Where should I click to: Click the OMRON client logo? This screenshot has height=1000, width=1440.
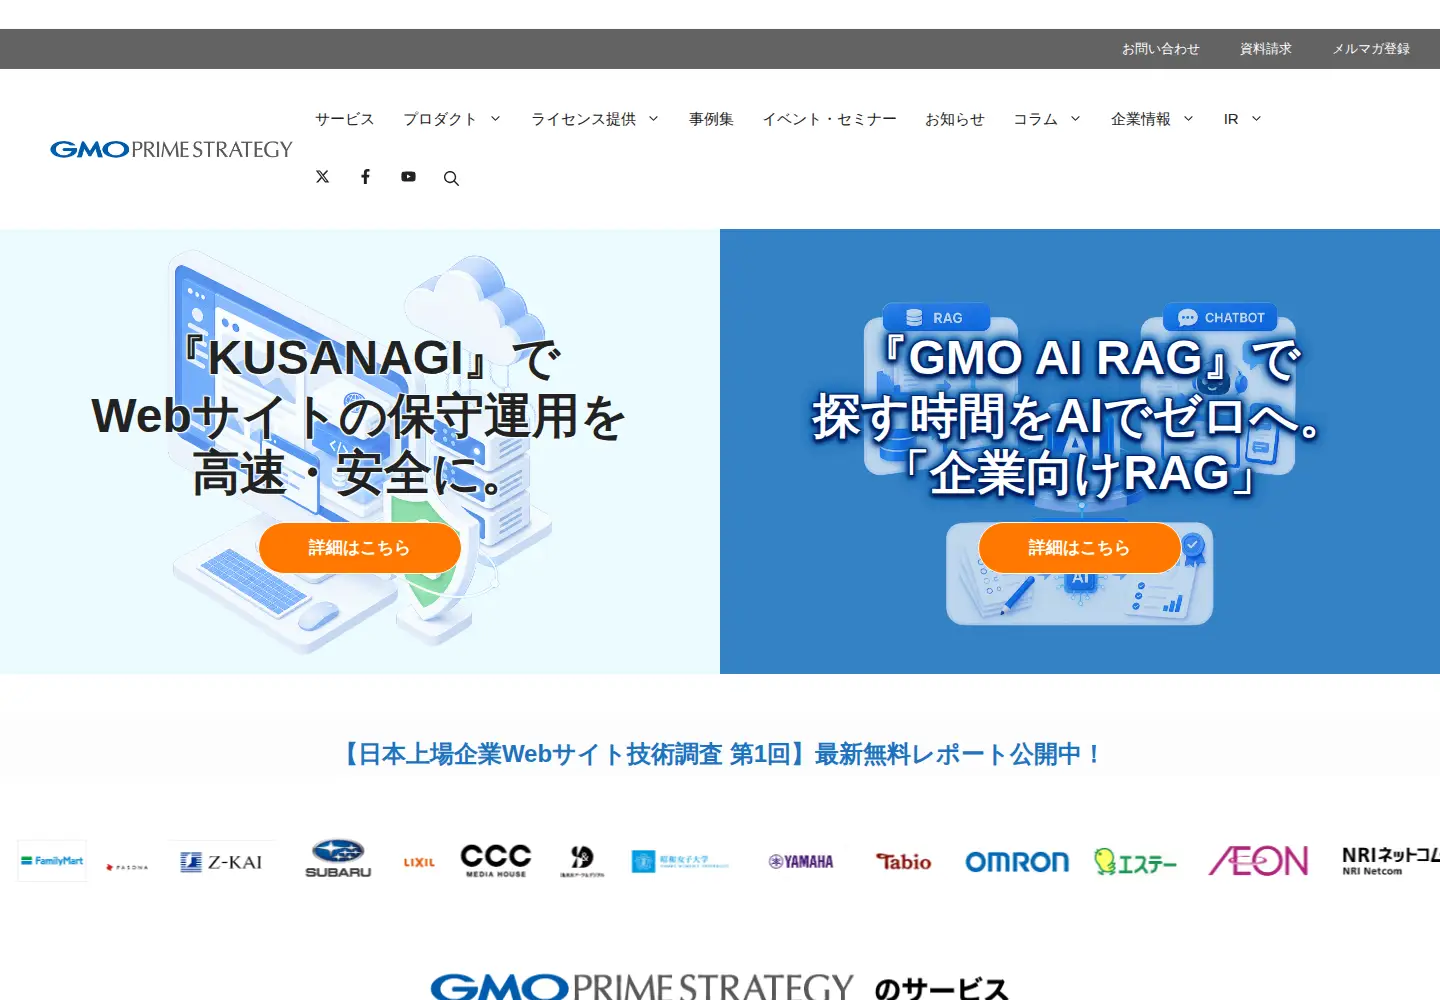coord(1017,862)
